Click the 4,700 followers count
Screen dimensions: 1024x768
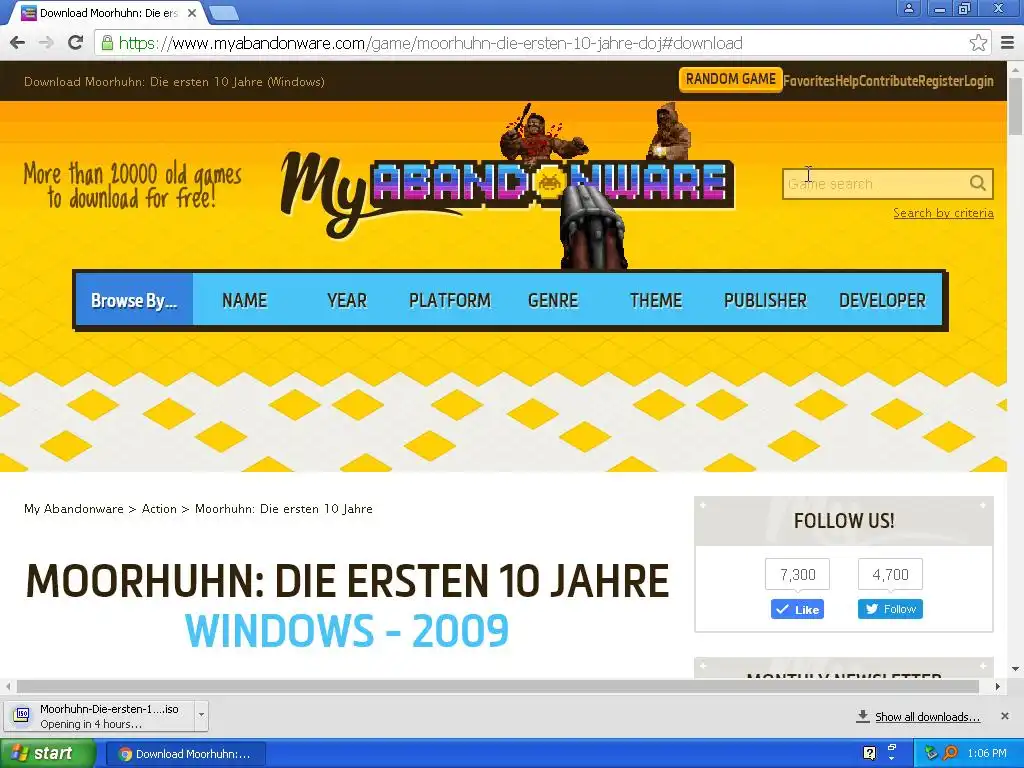[x=890, y=574]
